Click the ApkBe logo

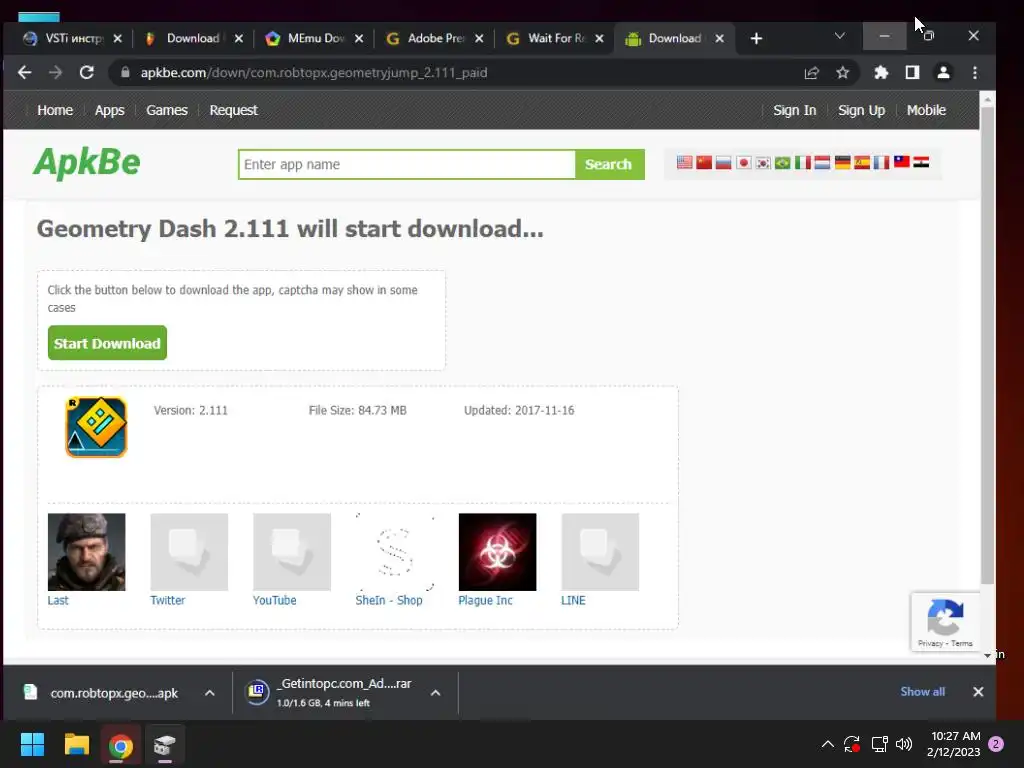(86, 163)
